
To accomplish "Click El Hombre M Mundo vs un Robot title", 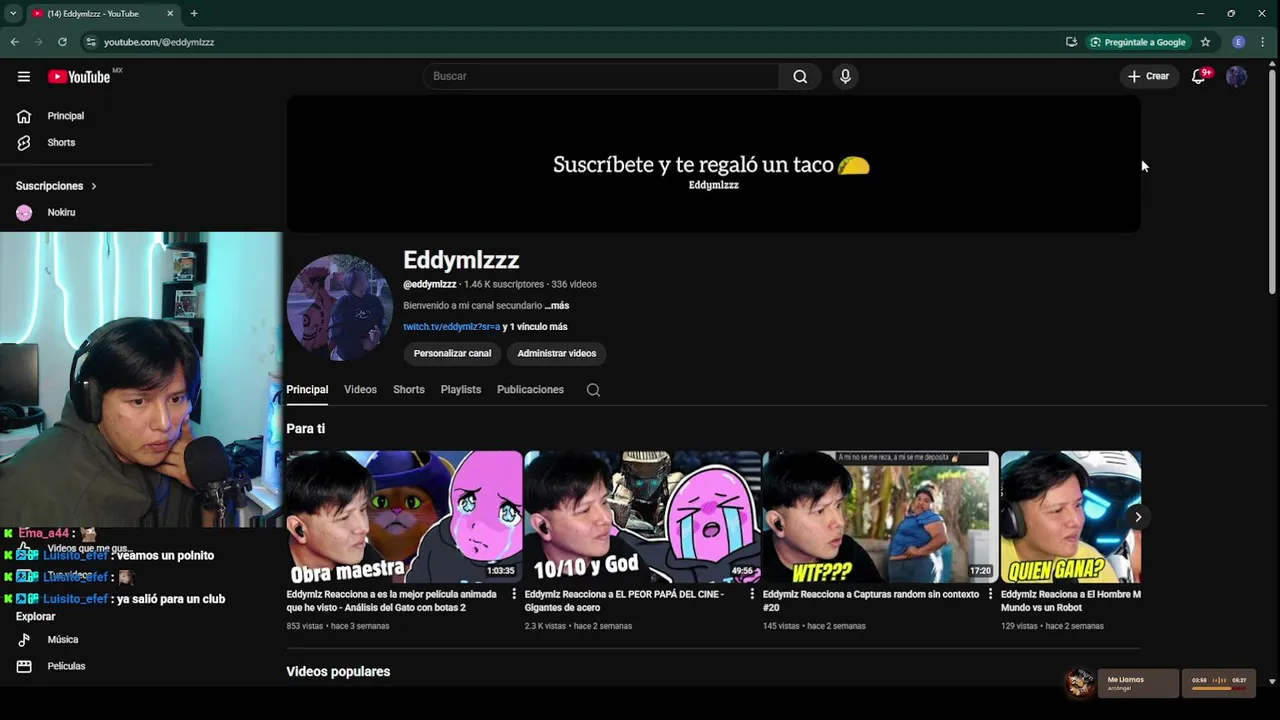I will [1071, 601].
